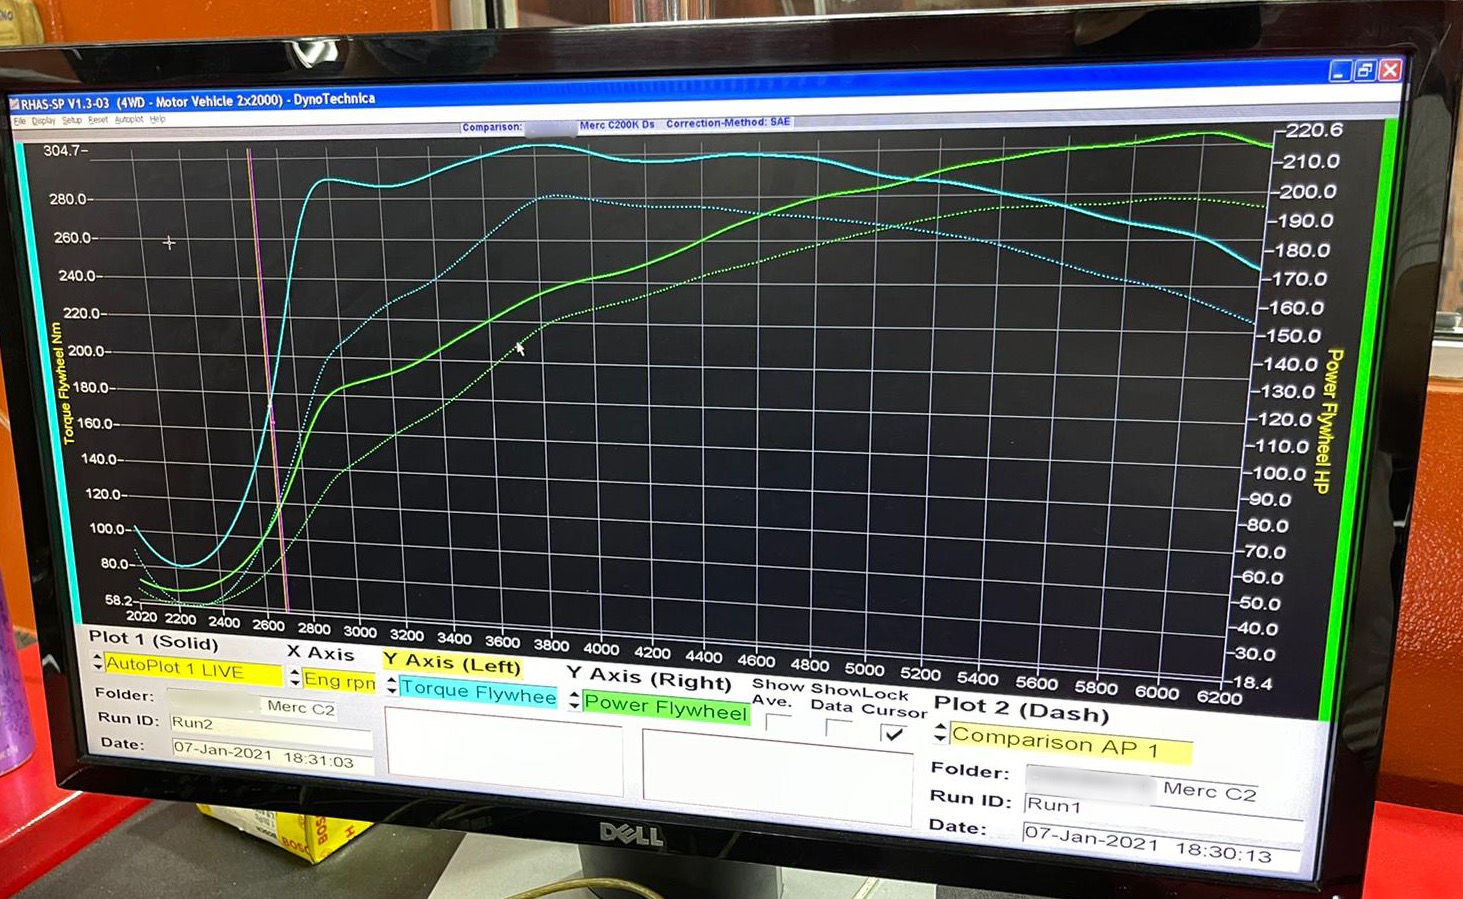Open the AutoPlot 1 LIVE selector
This screenshot has height=899, width=1463.
coord(193,670)
